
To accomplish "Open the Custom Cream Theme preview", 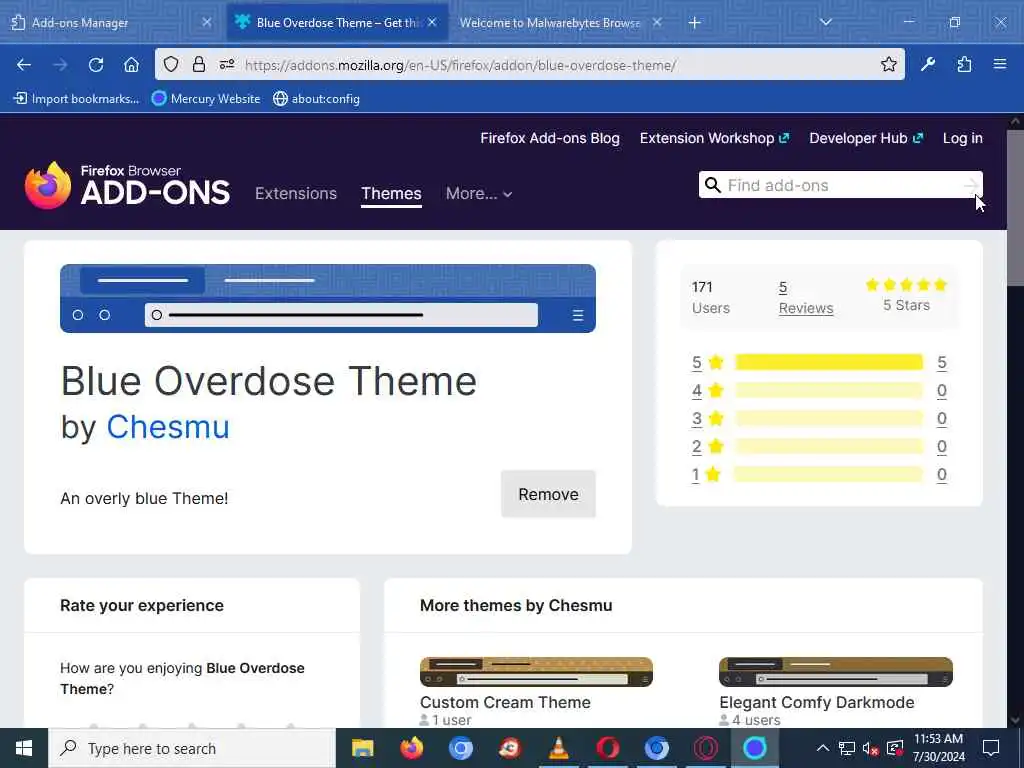I will (x=536, y=672).
